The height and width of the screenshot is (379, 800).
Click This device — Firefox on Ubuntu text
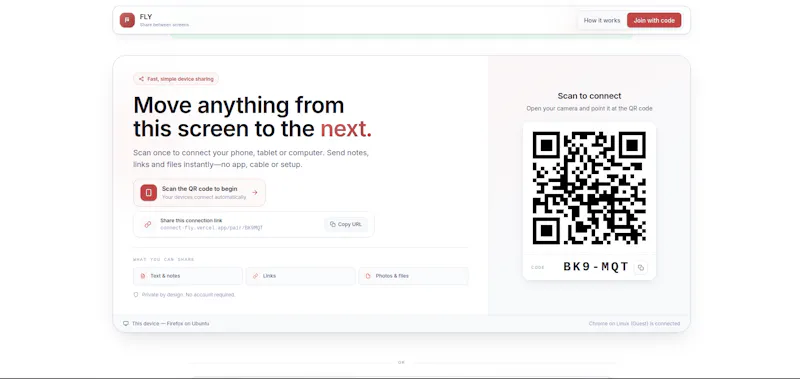pos(170,323)
